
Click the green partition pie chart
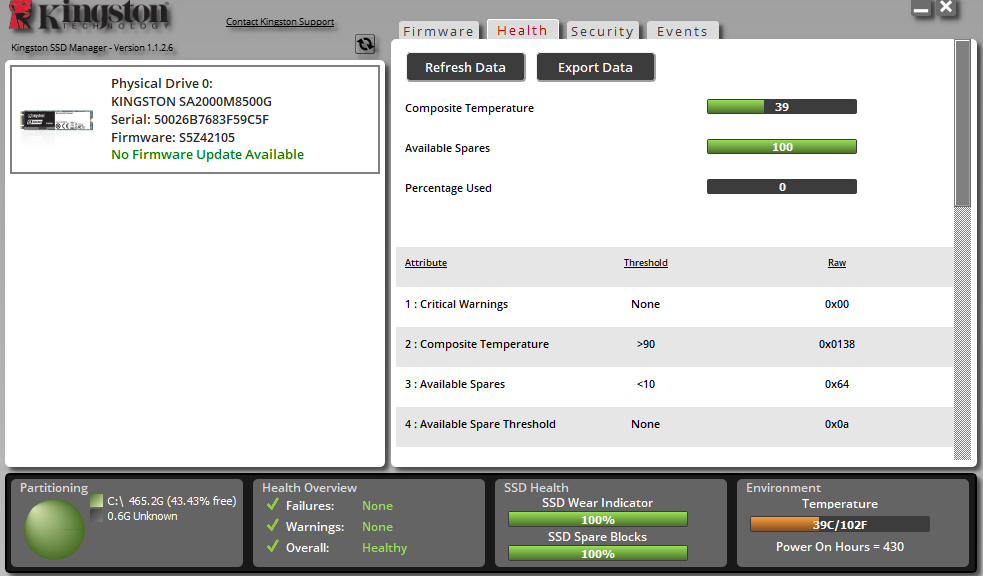point(55,530)
